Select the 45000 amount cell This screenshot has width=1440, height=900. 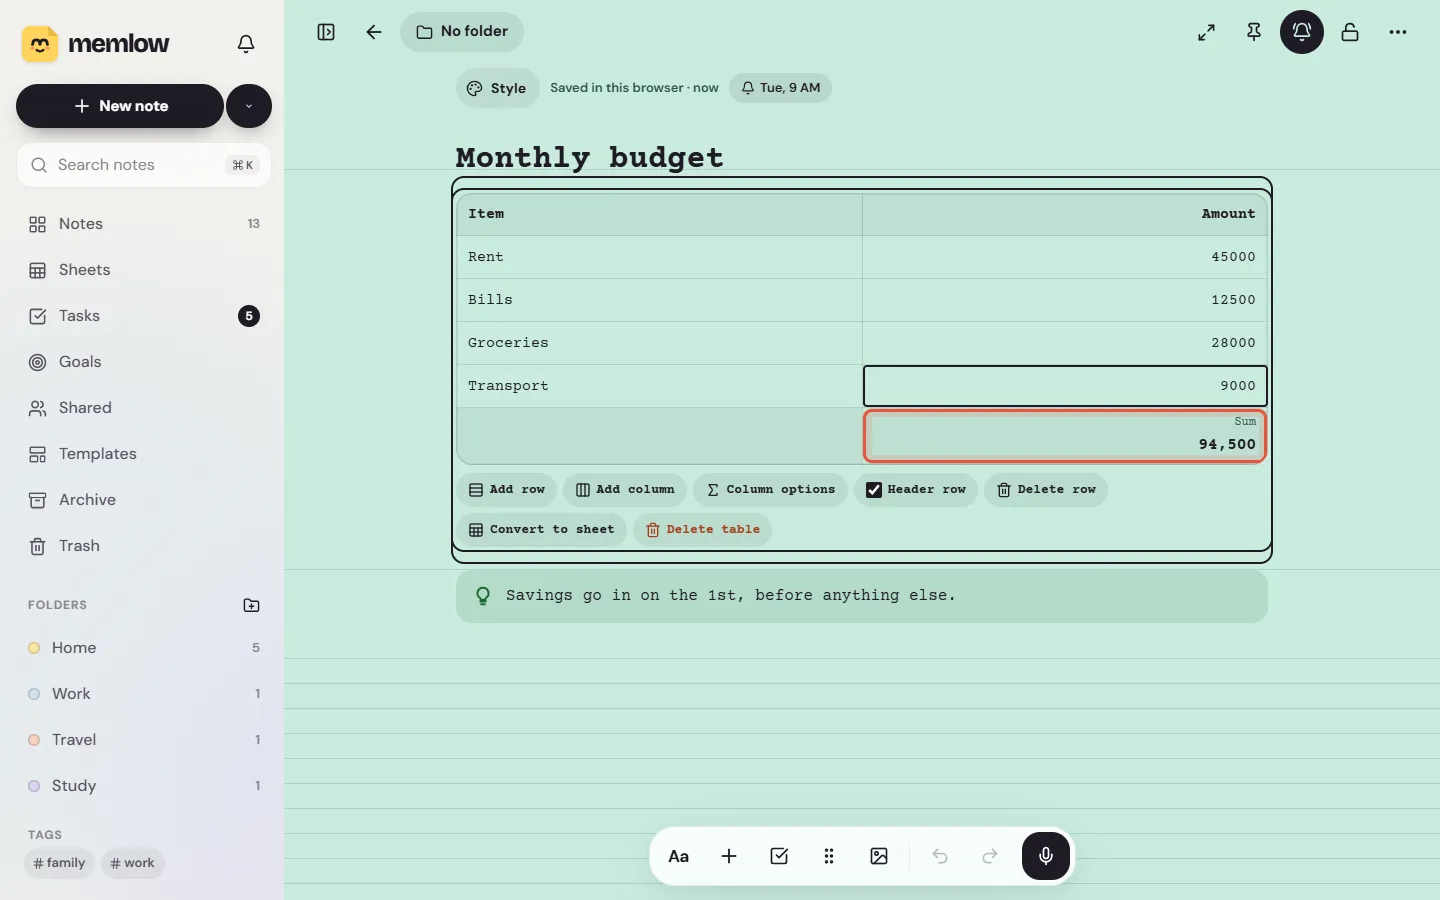point(1065,257)
